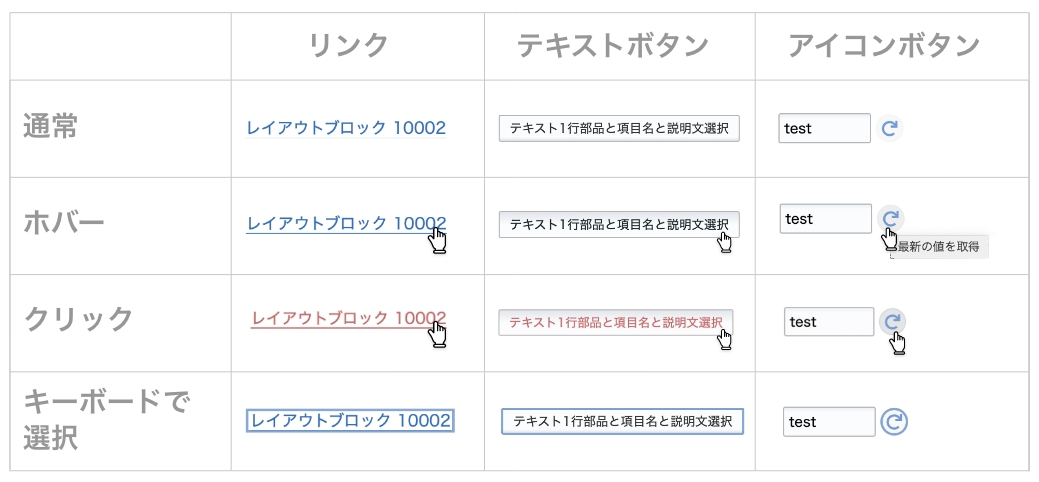Click the テキスト1行部品 button in the ホバー row
This screenshot has width=1039, height=482.
(x=619, y=224)
